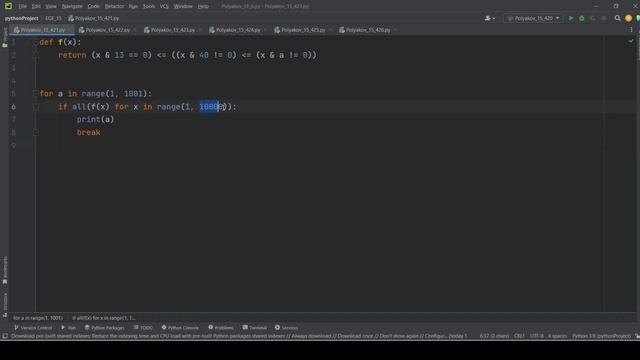This screenshot has height=360, width=640.
Task: Open the File menu
Action: [22, 6]
